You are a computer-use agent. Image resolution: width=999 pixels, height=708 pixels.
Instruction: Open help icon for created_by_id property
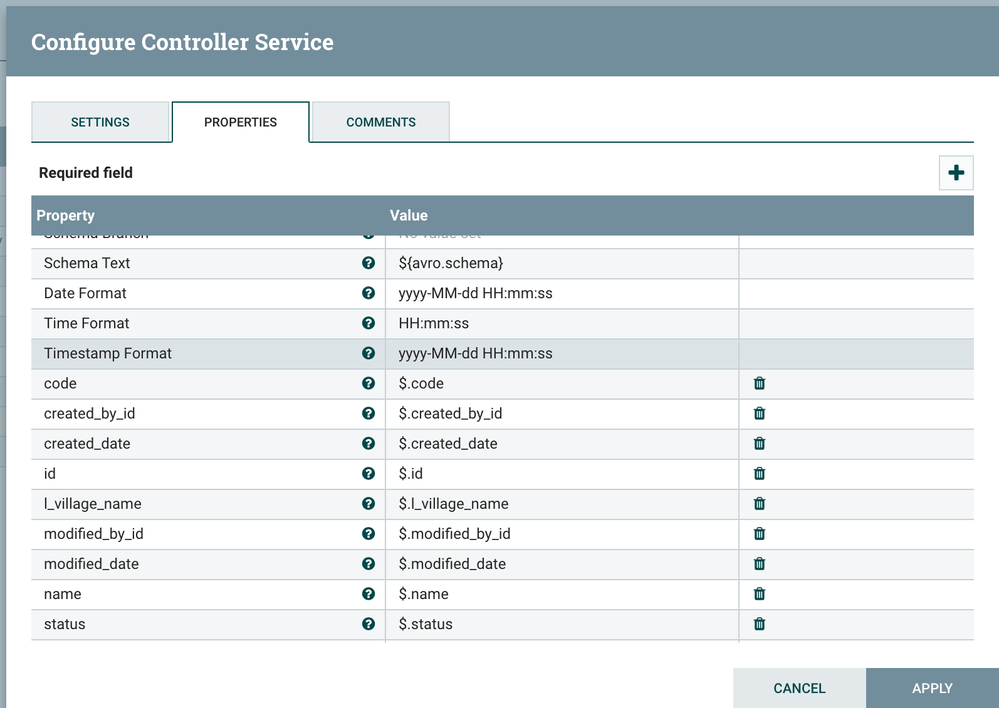click(368, 413)
